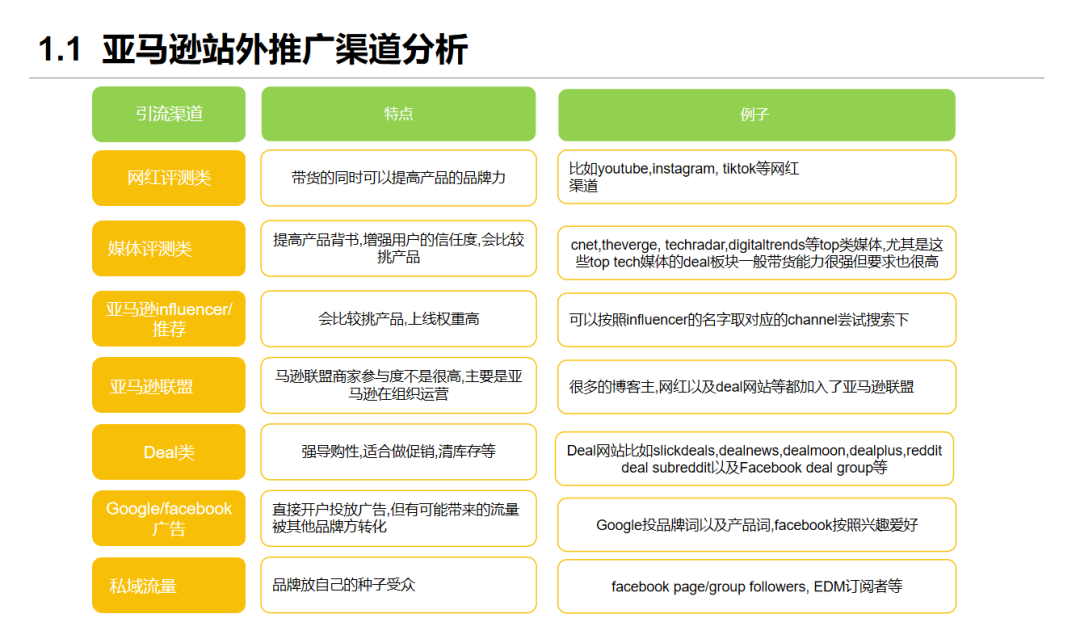Select the box mentioning youtube, instagram, tiktok
1080x622 pixels.
click(756, 177)
